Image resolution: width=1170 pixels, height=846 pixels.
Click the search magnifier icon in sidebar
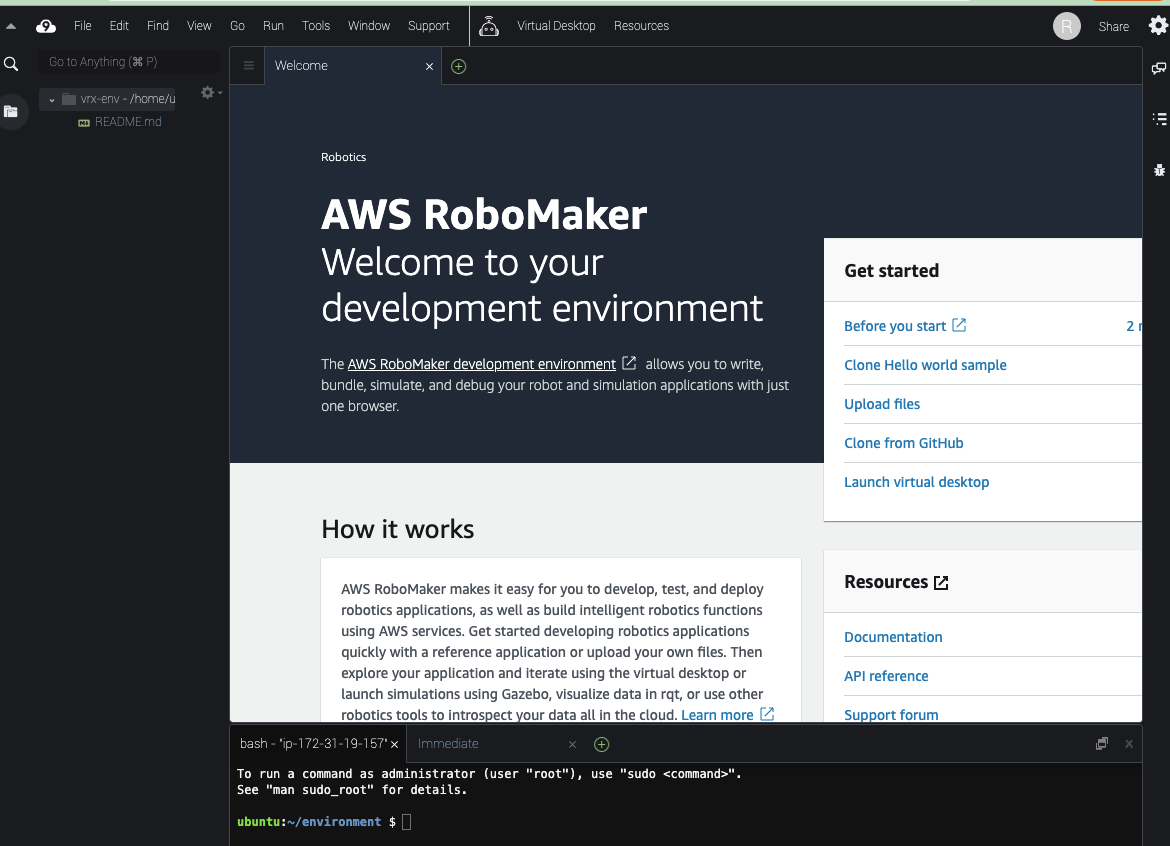click(x=11, y=64)
